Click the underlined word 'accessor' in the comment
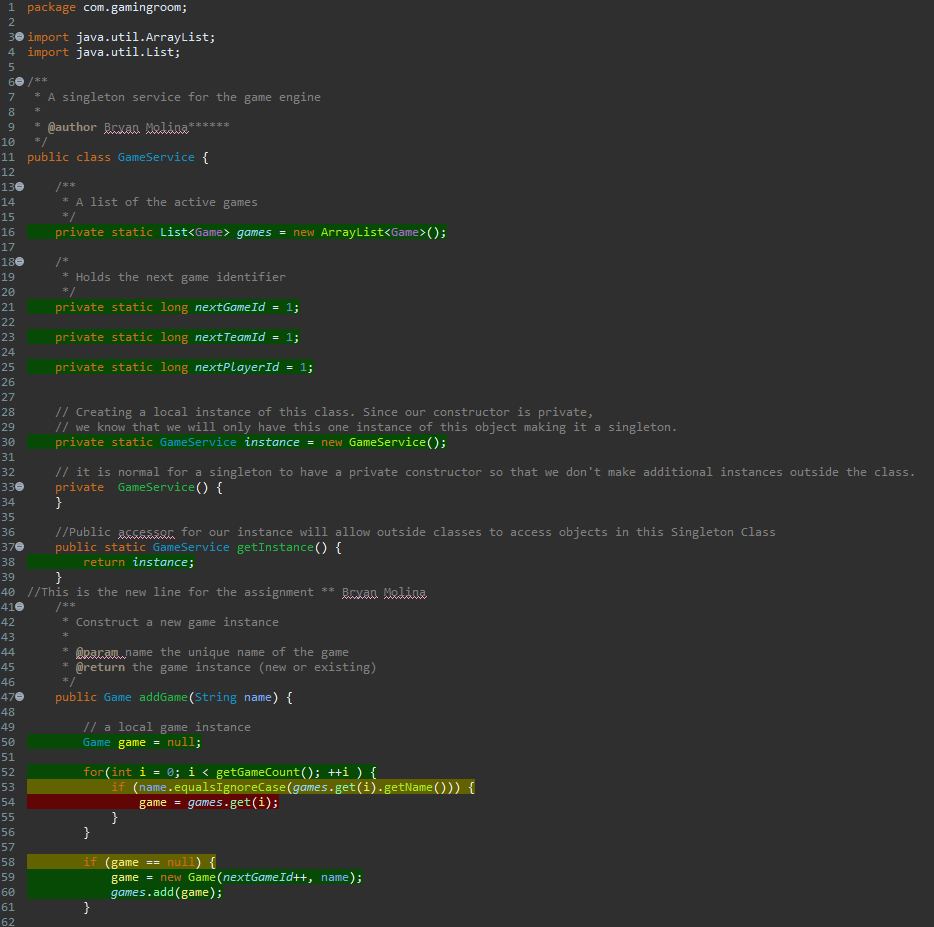Image resolution: width=934 pixels, height=927 pixels. coord(146,532)
